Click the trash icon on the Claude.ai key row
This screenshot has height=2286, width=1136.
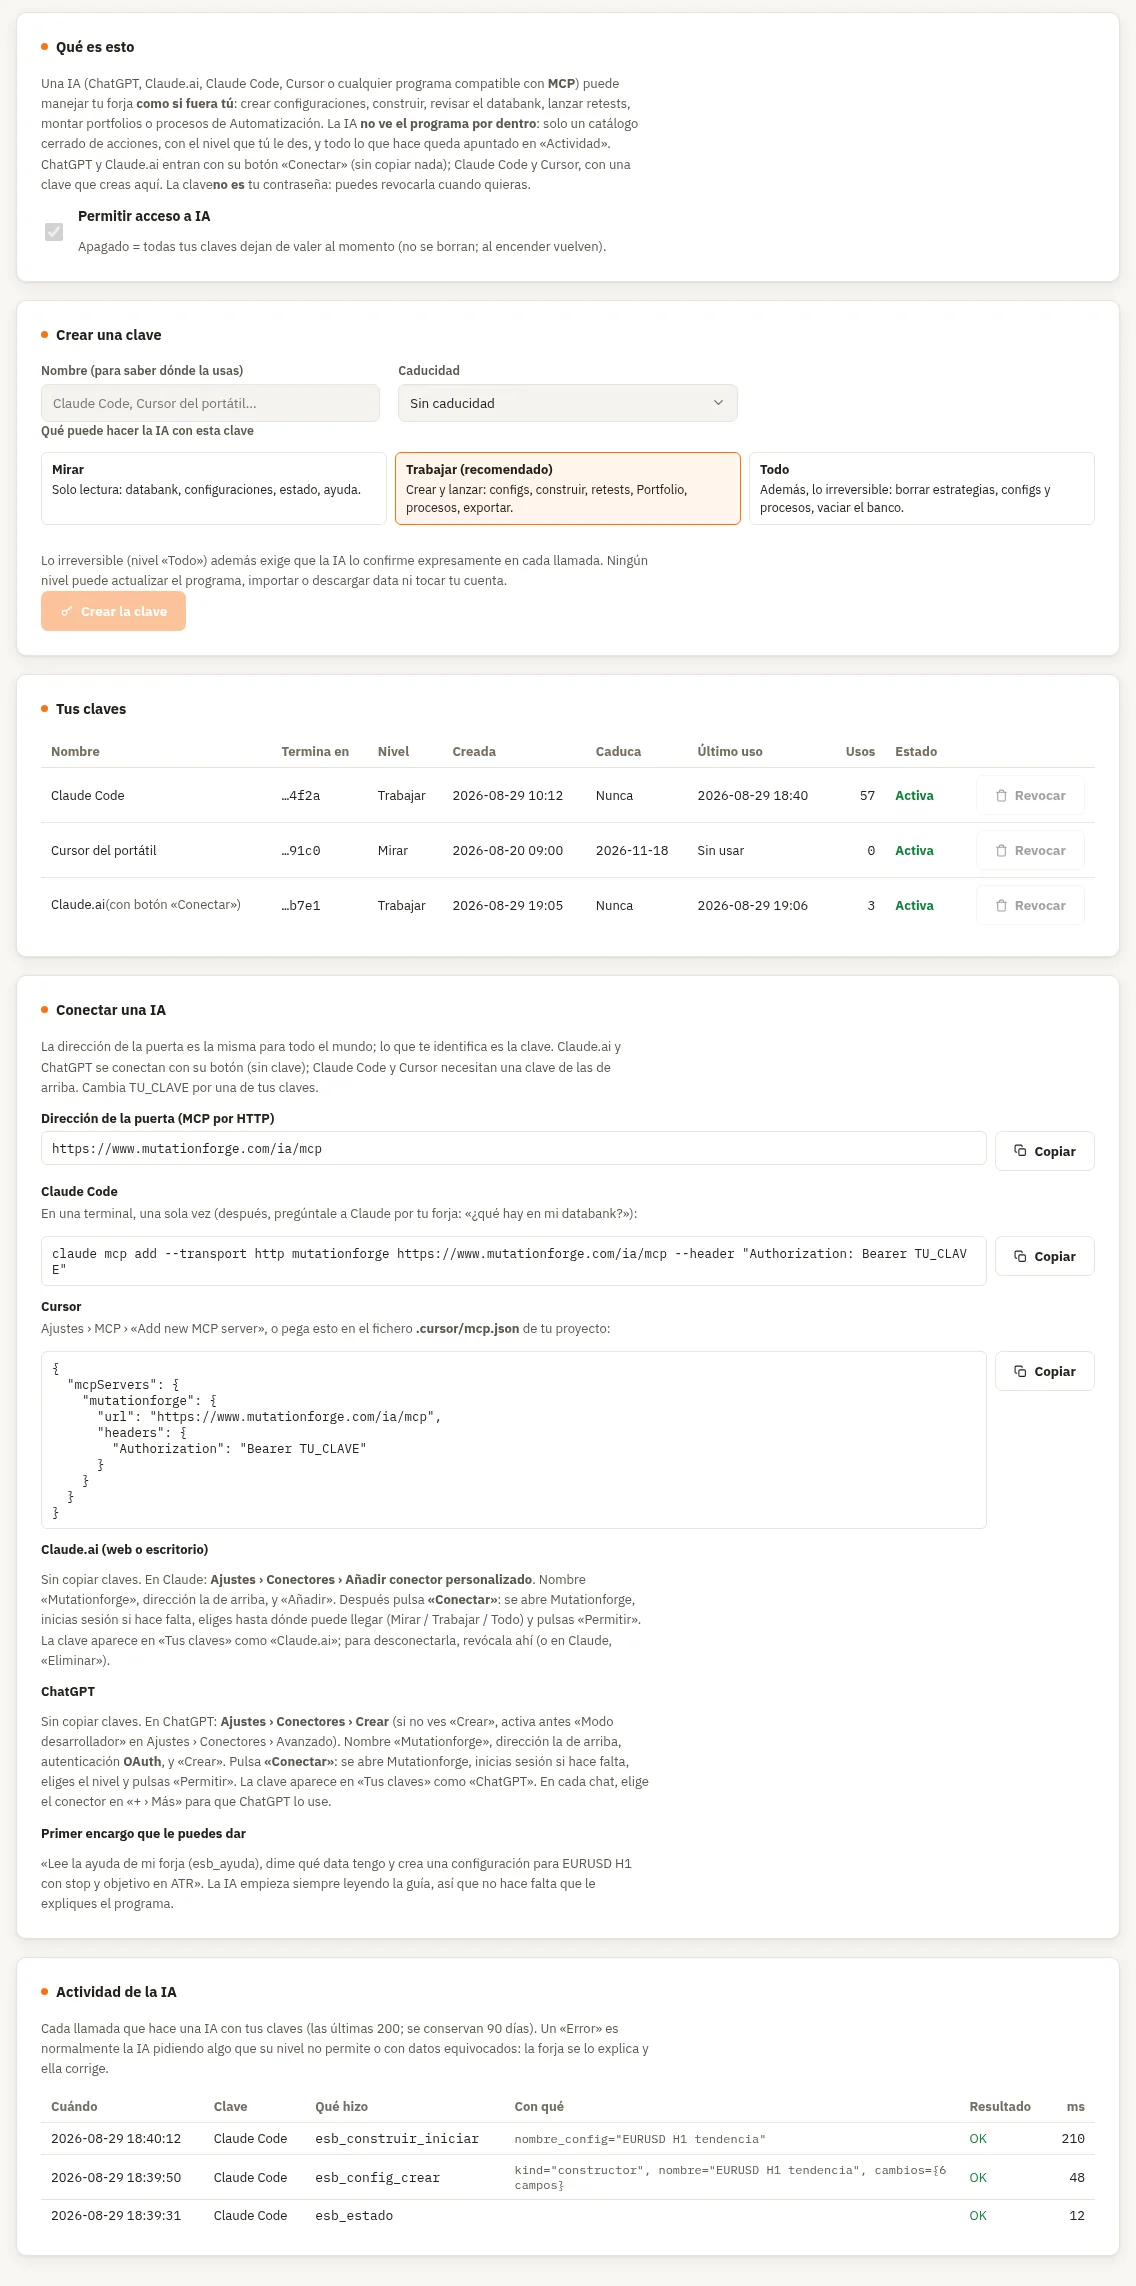1001,906
